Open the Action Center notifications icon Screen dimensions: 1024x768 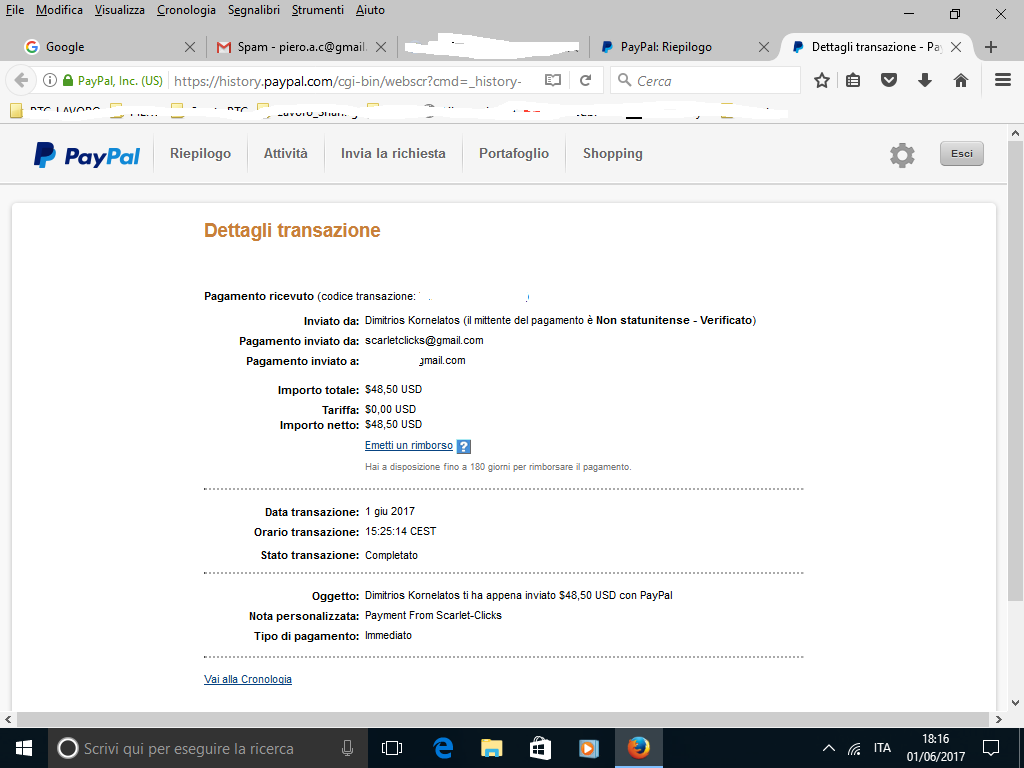click(991, 748)
